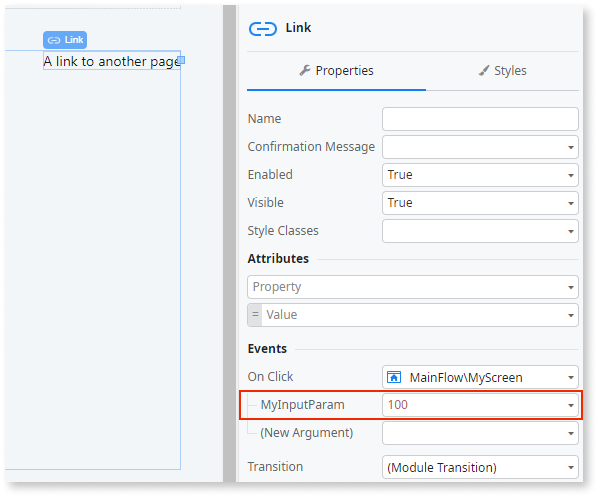Click the MyInputParam label
Image resolution: width=598 pixels, height=497 pixels.
point(302,405)
